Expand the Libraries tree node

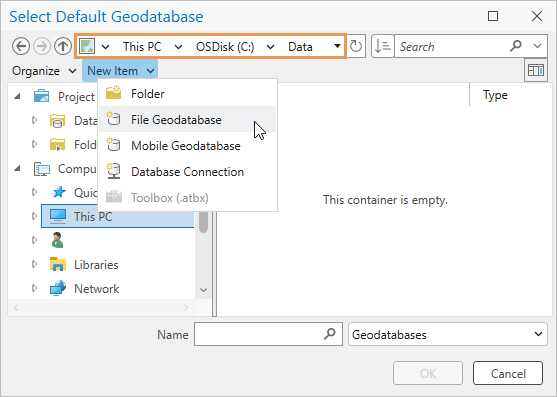[x=34, y=264]
